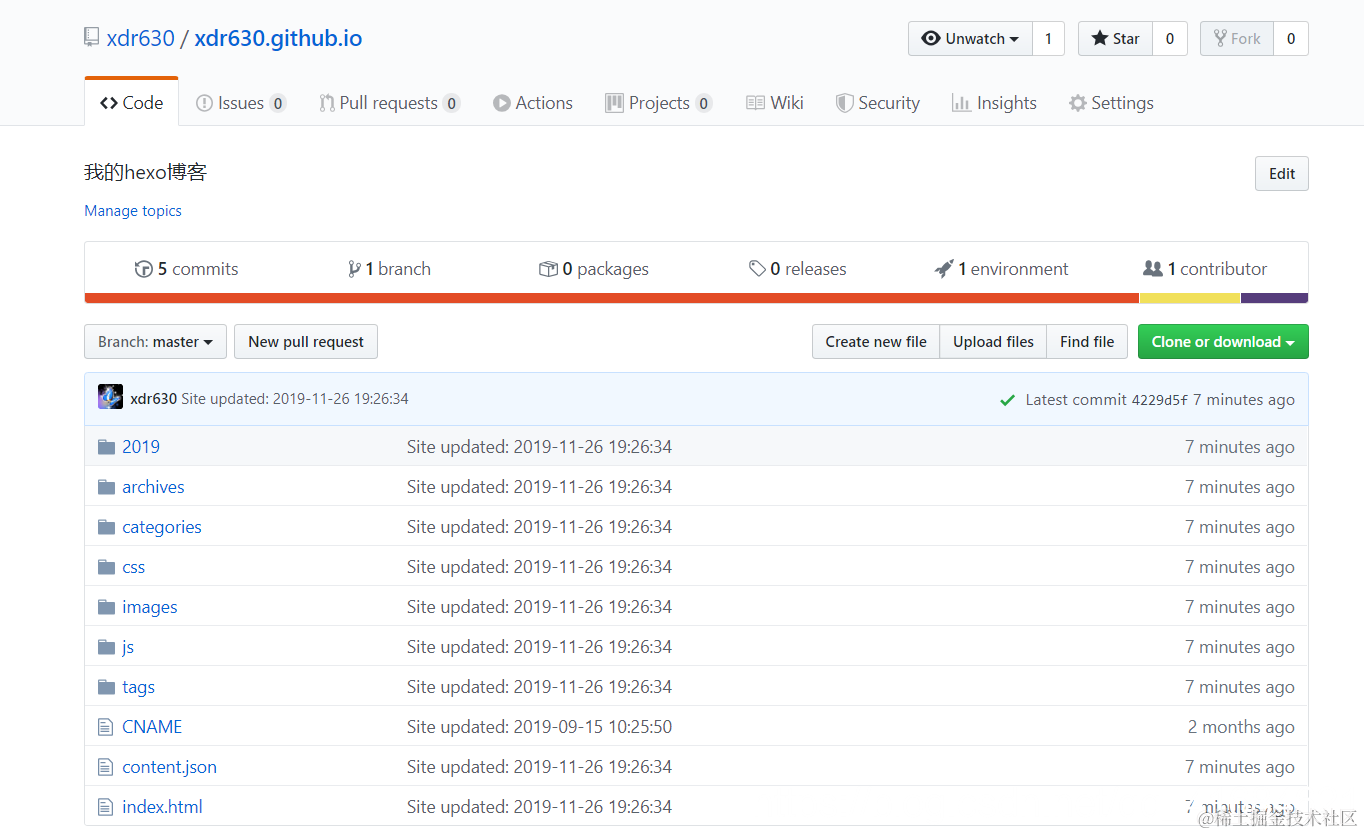Click the Upload files button
Screen dimensions: 1364x835
993,341
